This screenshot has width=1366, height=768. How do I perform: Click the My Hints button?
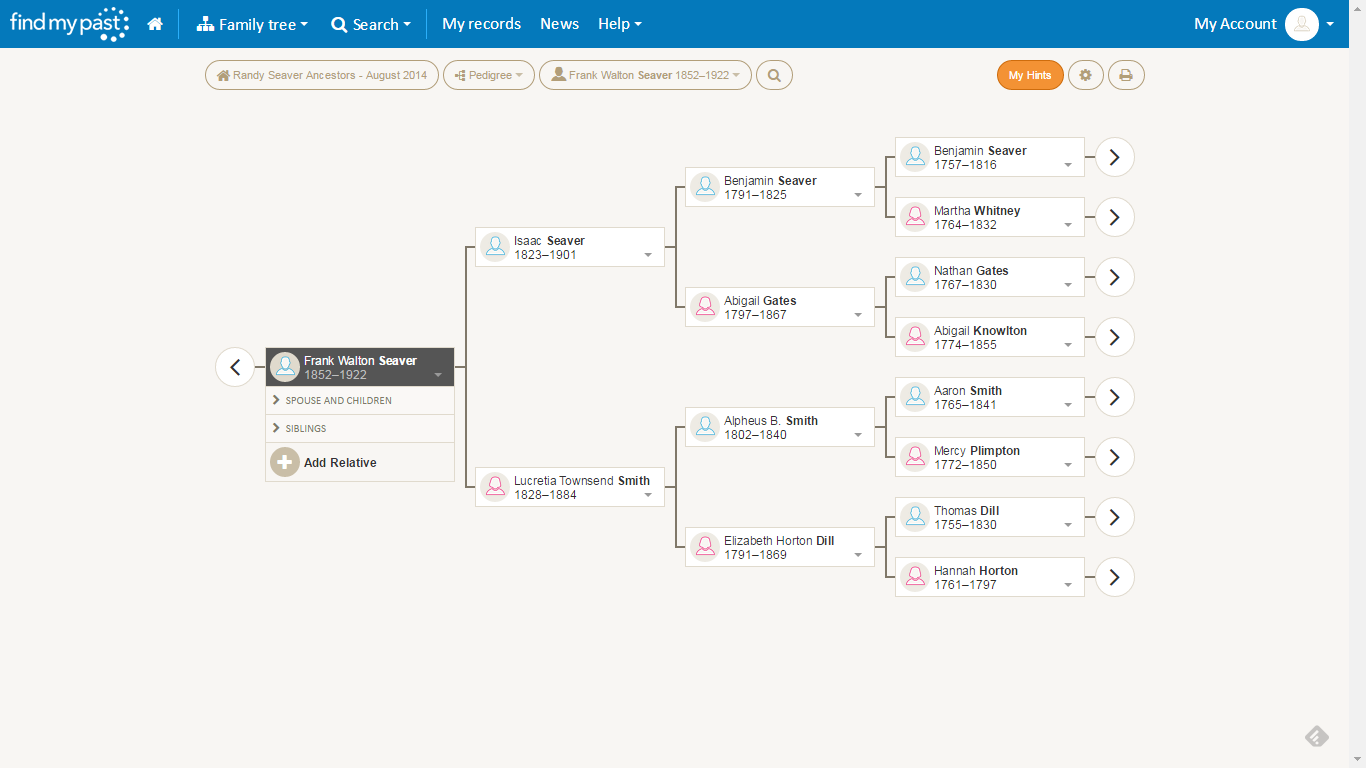1030,75
